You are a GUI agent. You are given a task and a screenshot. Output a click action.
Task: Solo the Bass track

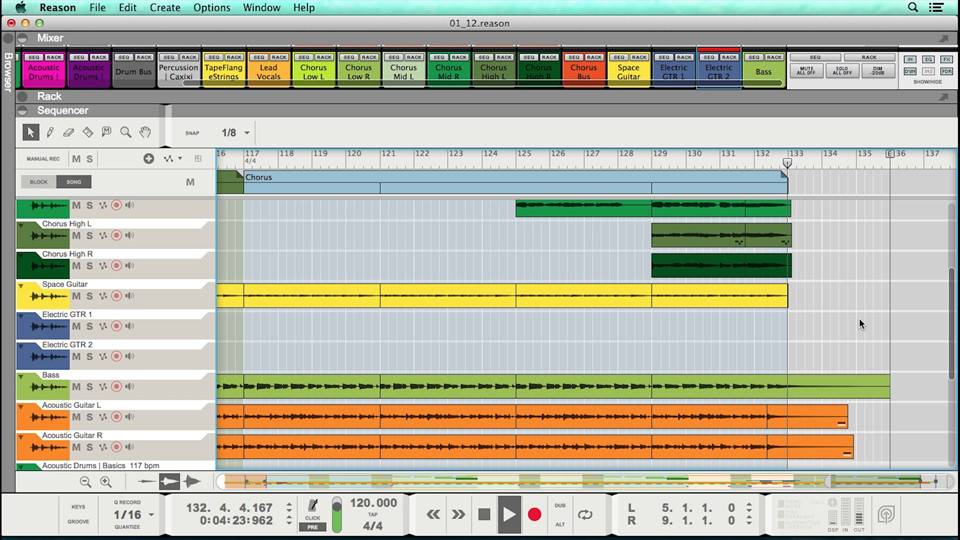point(89,387)
